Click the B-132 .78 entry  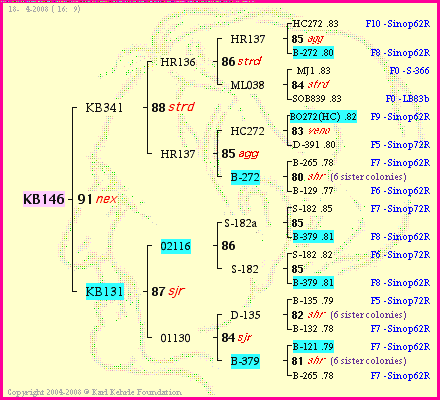tap(313, 329)
